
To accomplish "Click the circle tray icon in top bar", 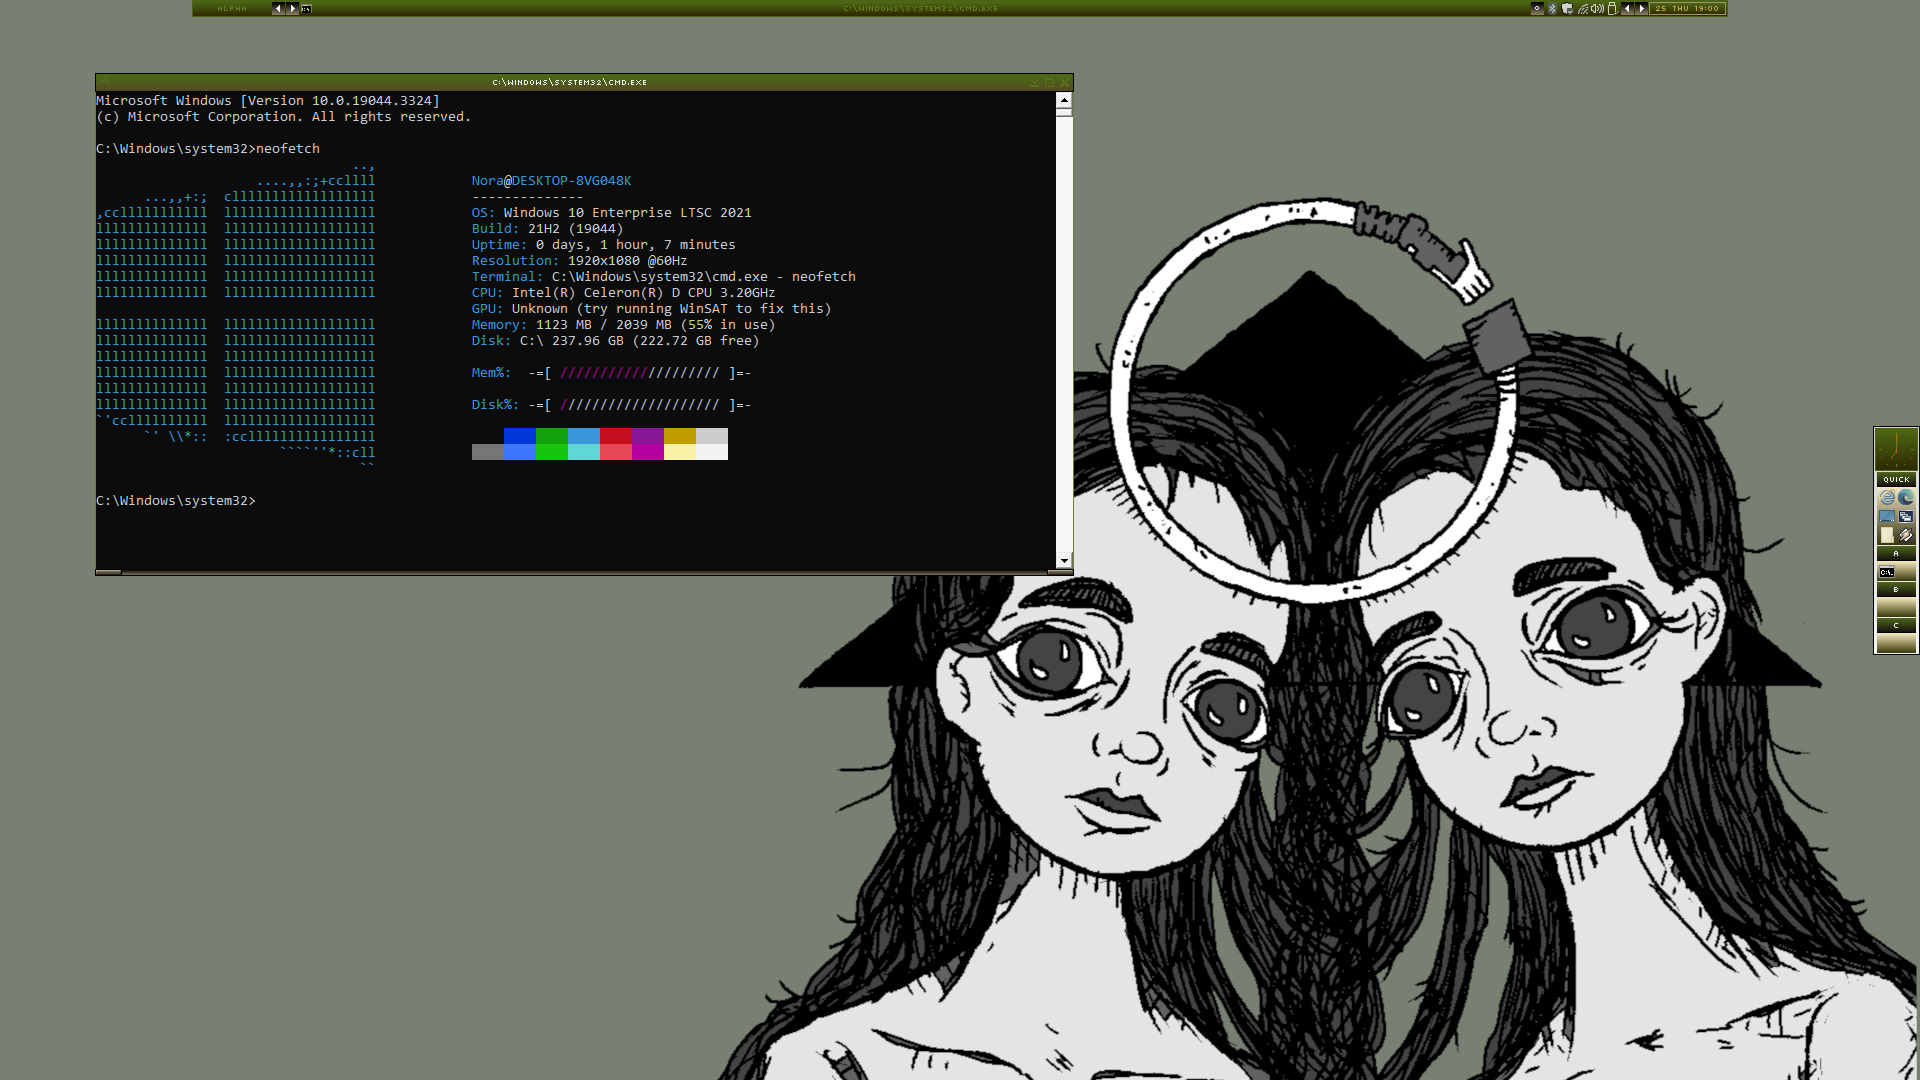I will 1537,8.
